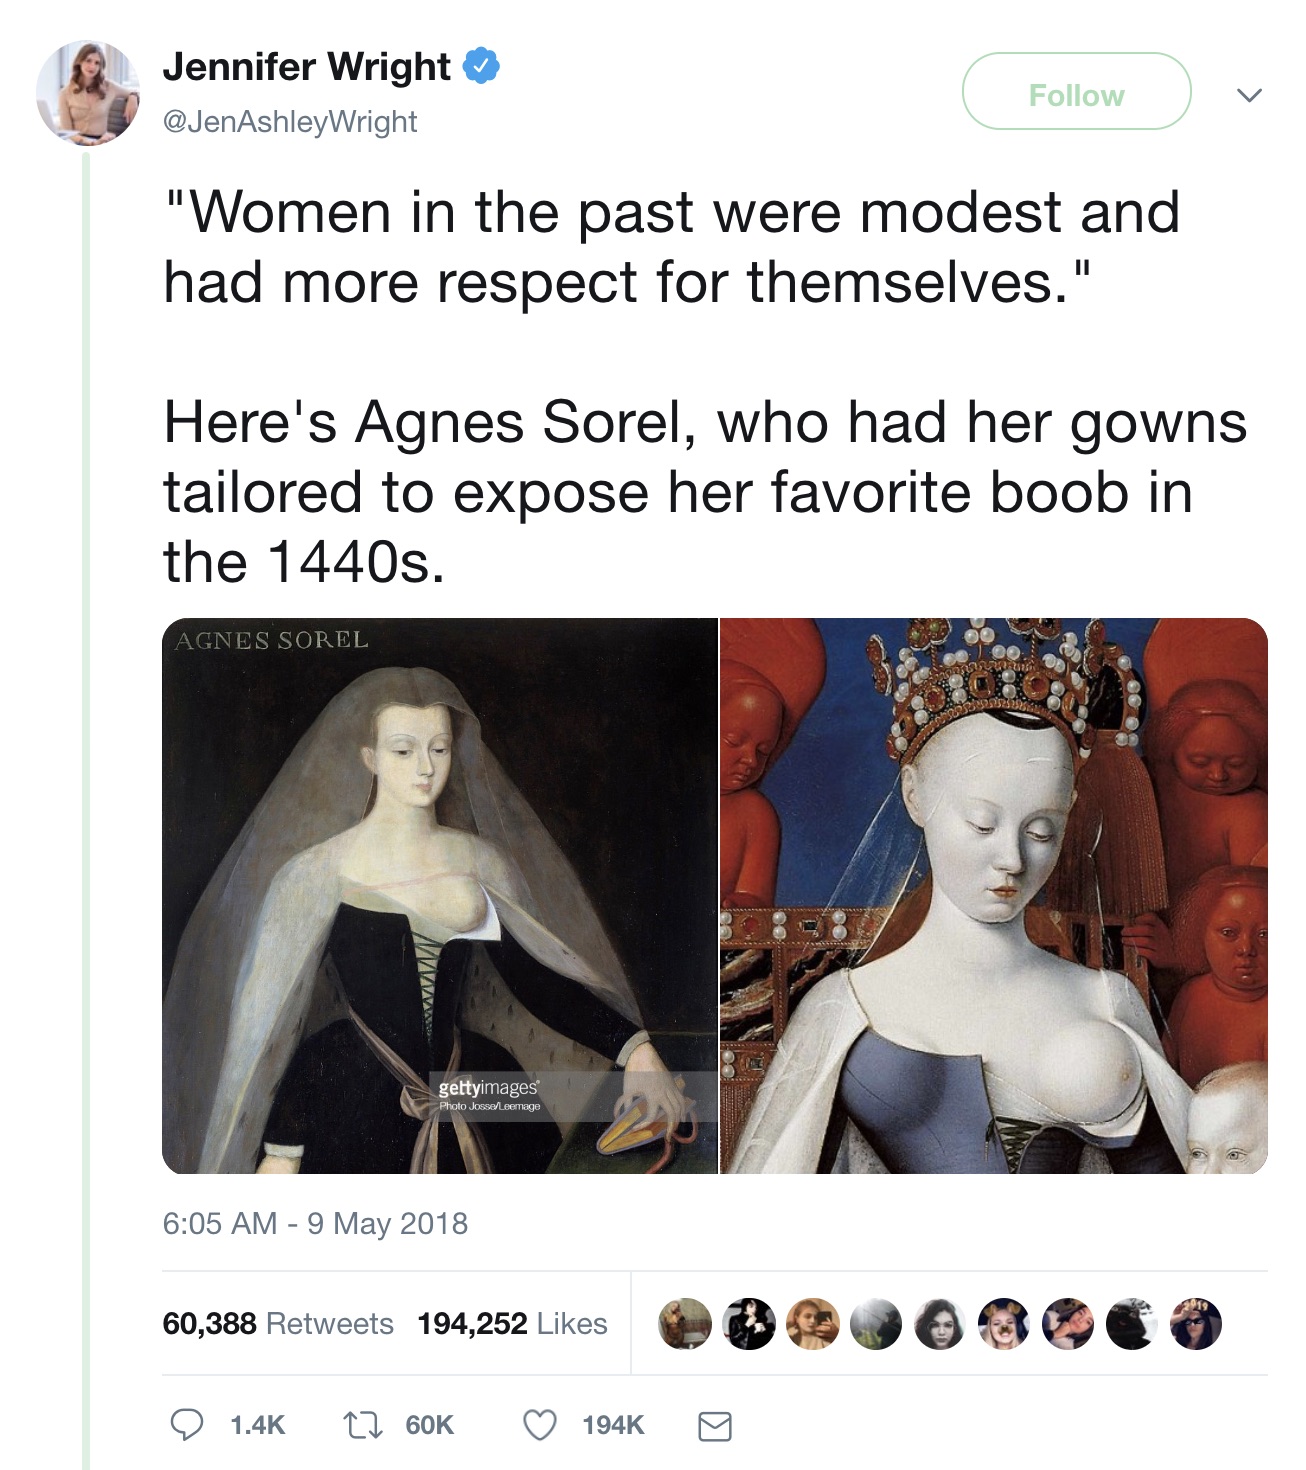Click the Jennifer Wright display name
Image resolution: width=1306 pixels, height=1470 pixels.
pos(306,66)
